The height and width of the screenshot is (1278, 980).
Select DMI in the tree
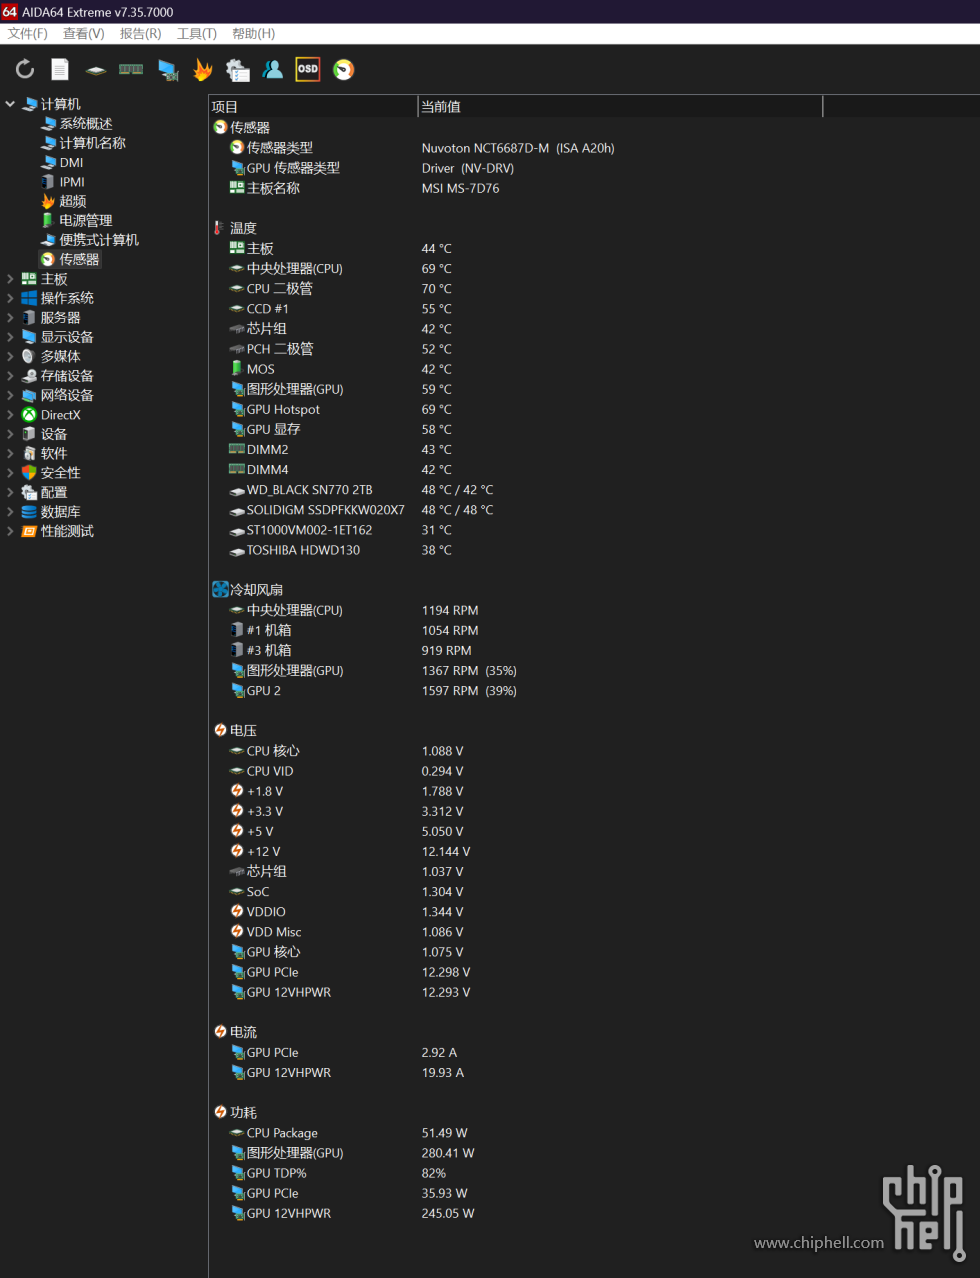(71, 162)
